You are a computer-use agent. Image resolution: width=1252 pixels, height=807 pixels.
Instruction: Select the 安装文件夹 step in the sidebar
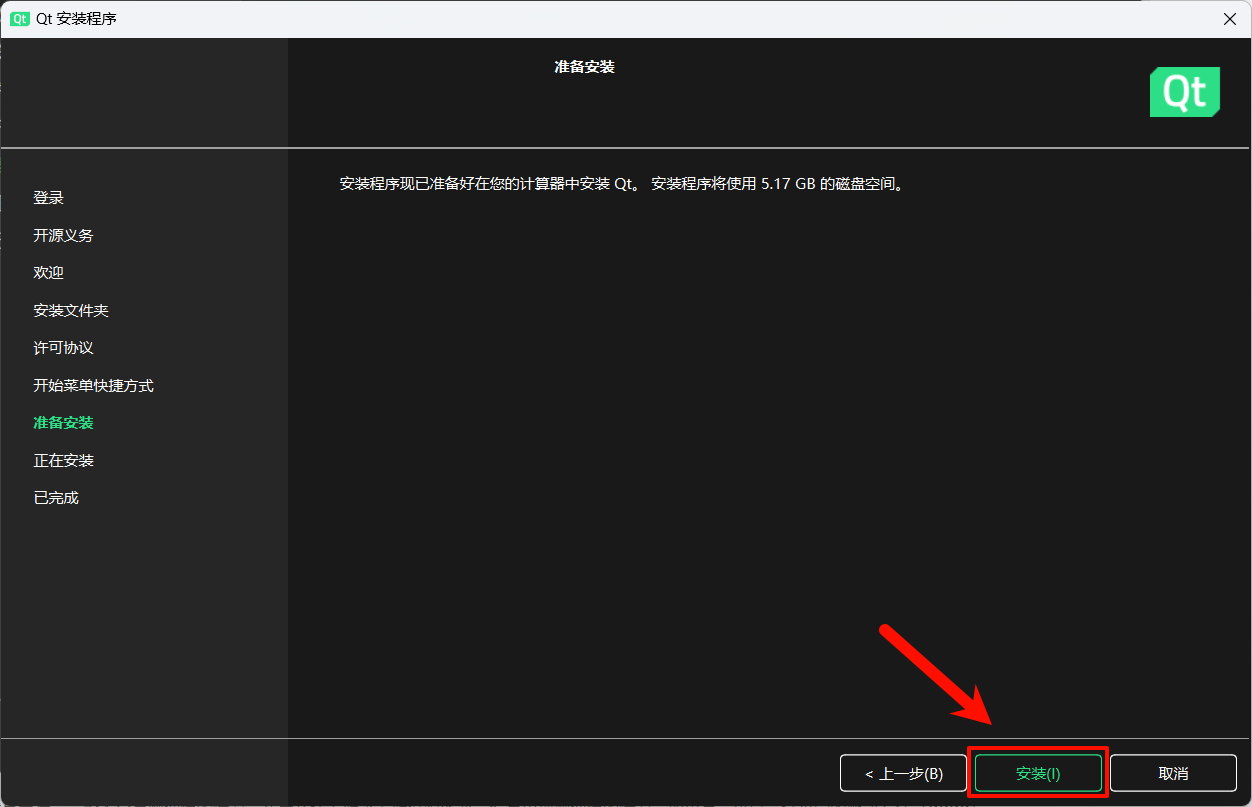pyautogui.click(x=70, y=310)
